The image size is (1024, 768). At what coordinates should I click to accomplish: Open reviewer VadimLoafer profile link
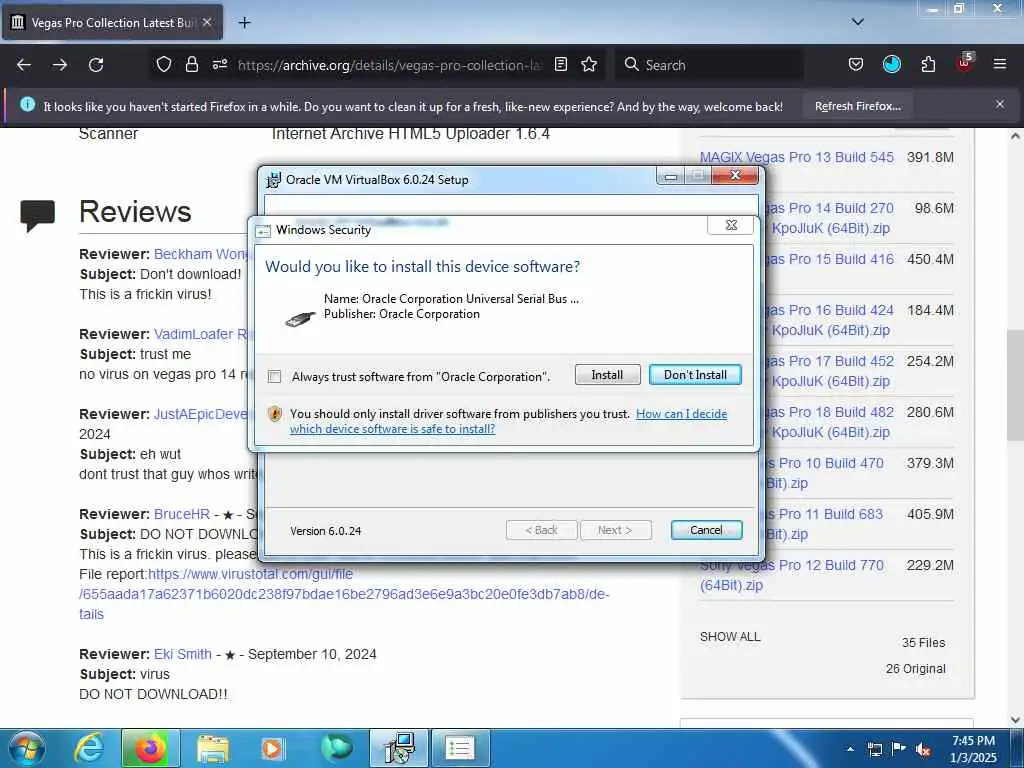(x=202, y=334)
